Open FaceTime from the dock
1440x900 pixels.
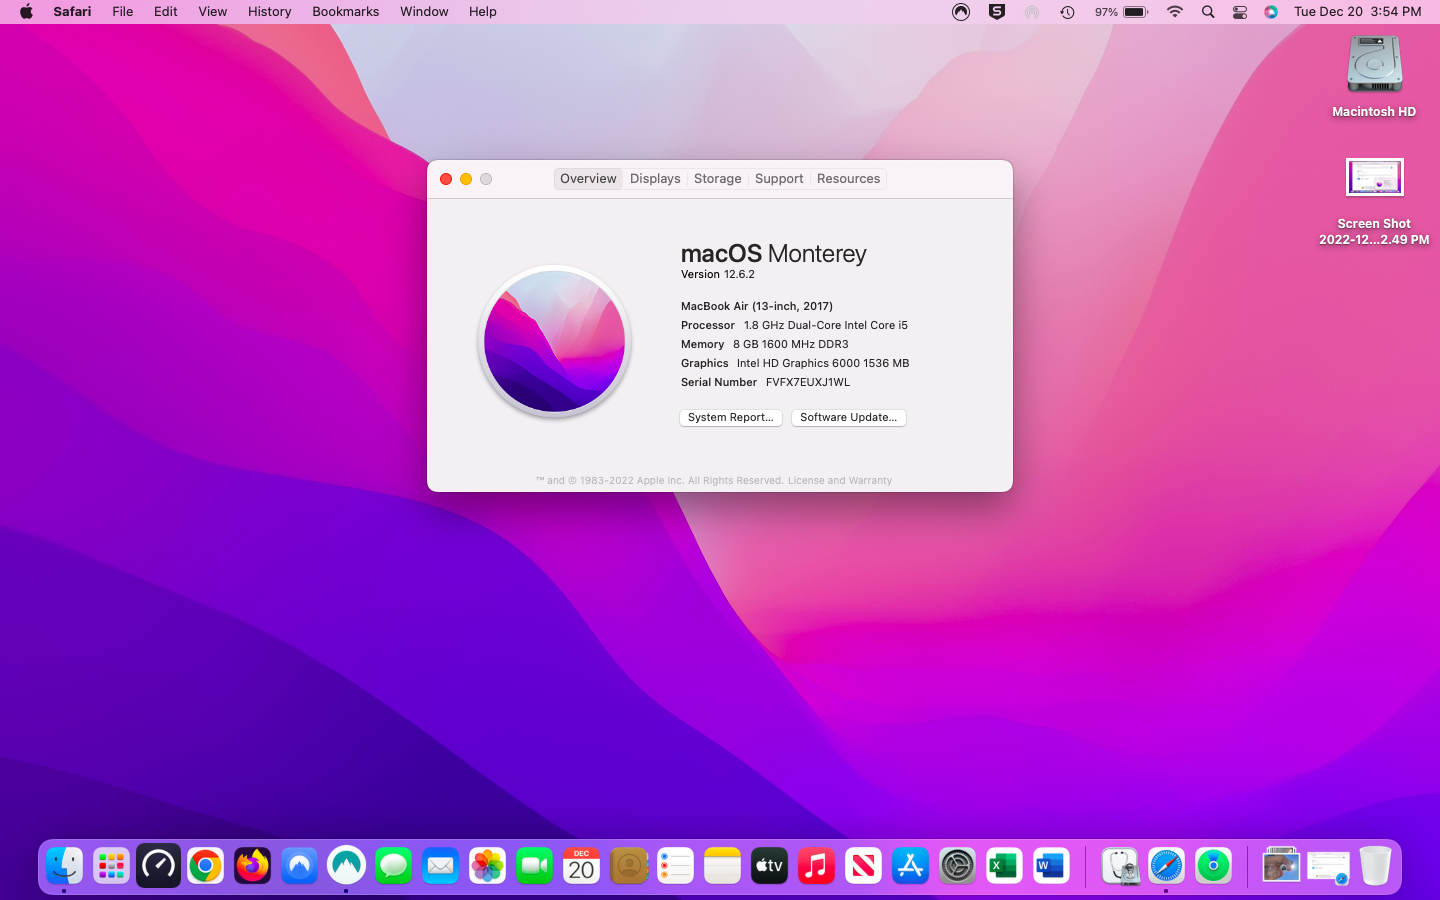534,866
